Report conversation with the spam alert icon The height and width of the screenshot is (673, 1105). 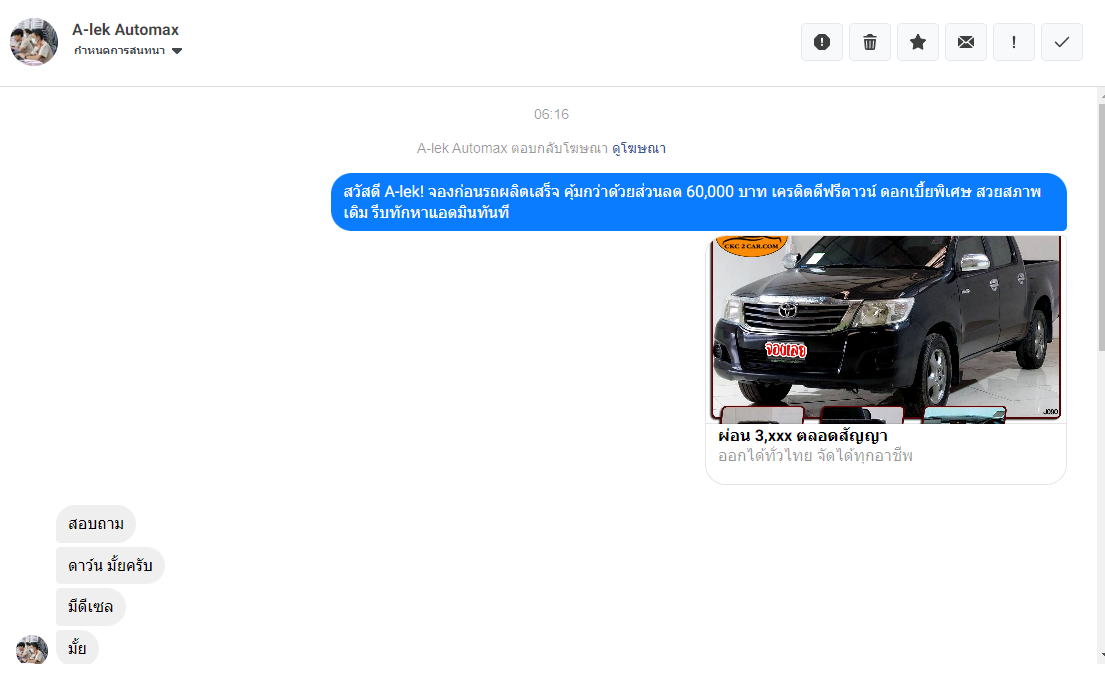tap(822, 42)
